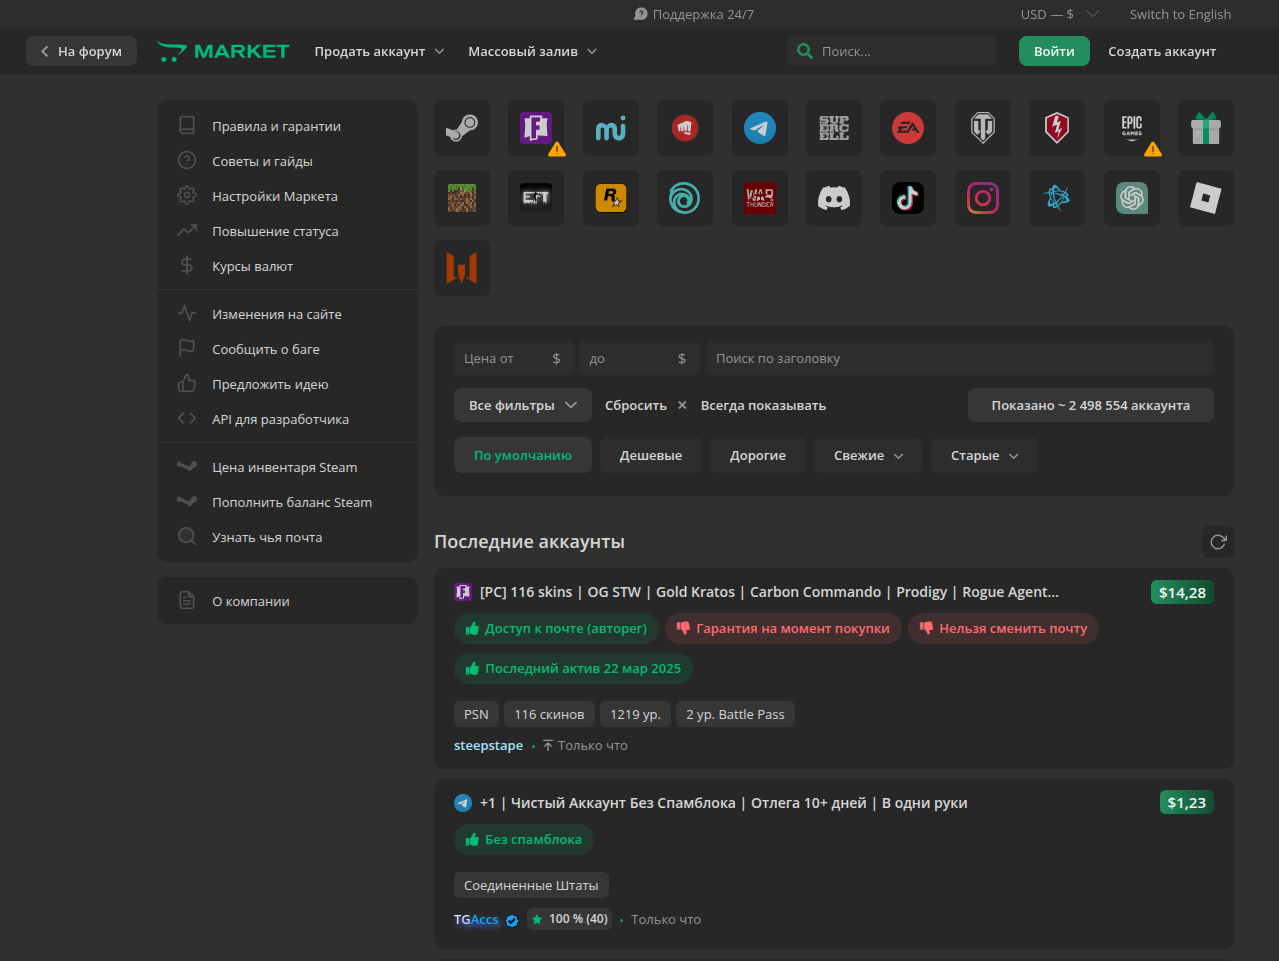The height and width of the screenshot is (961, 1279).
Task: Open the Warface accounts category icon
Action: (x=462, y=268)
